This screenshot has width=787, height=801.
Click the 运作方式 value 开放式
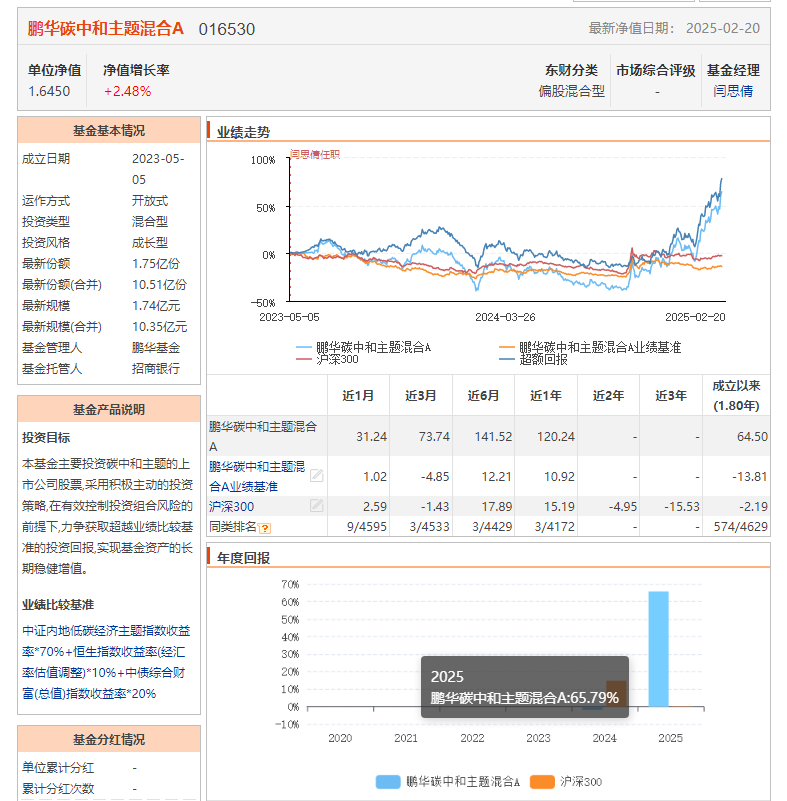point(150,201)
